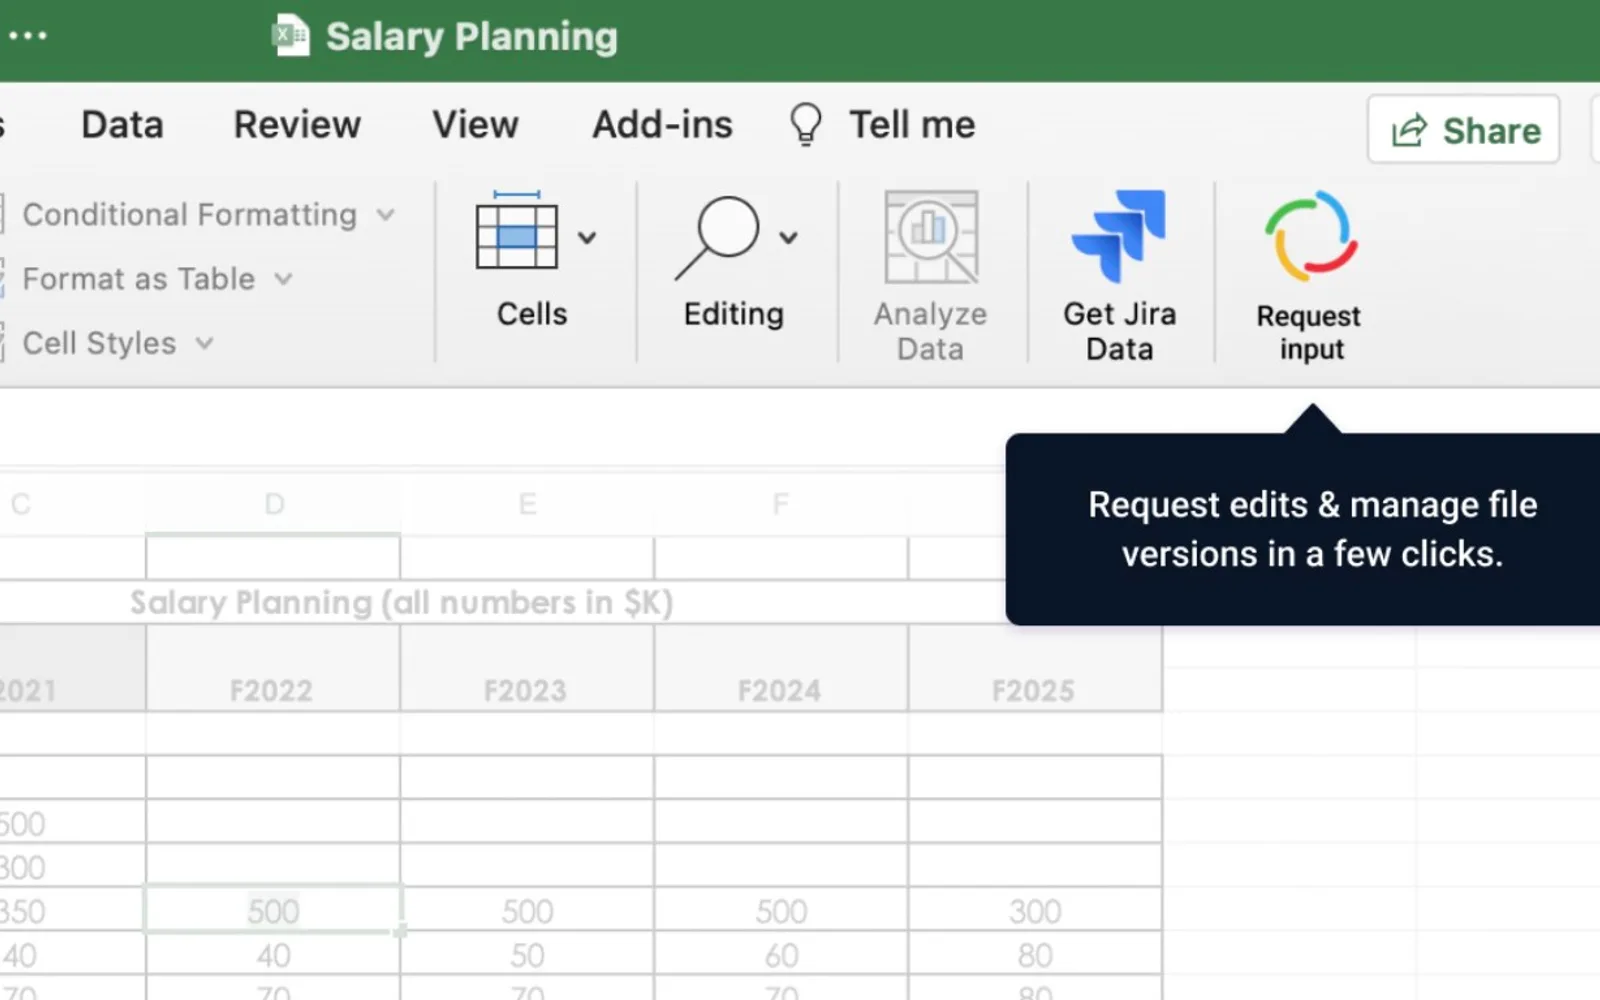The width and height of the screenshot is (1600, 1000).
Task: Click the Excel file icon in title bar
Action: [291, 36]
